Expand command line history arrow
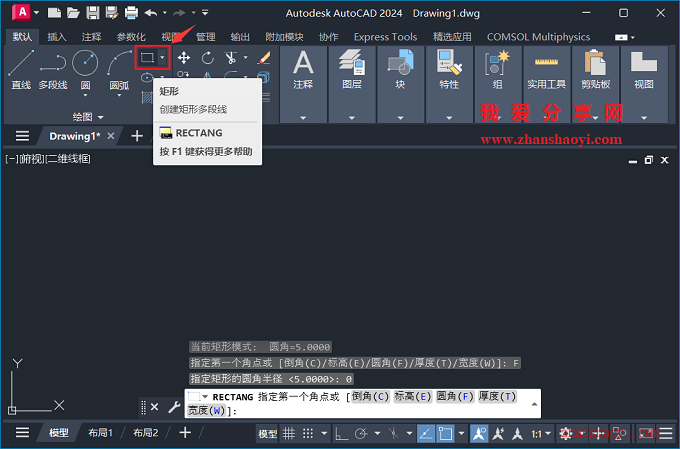The image size is (680, 449). (x=534, y=404)
